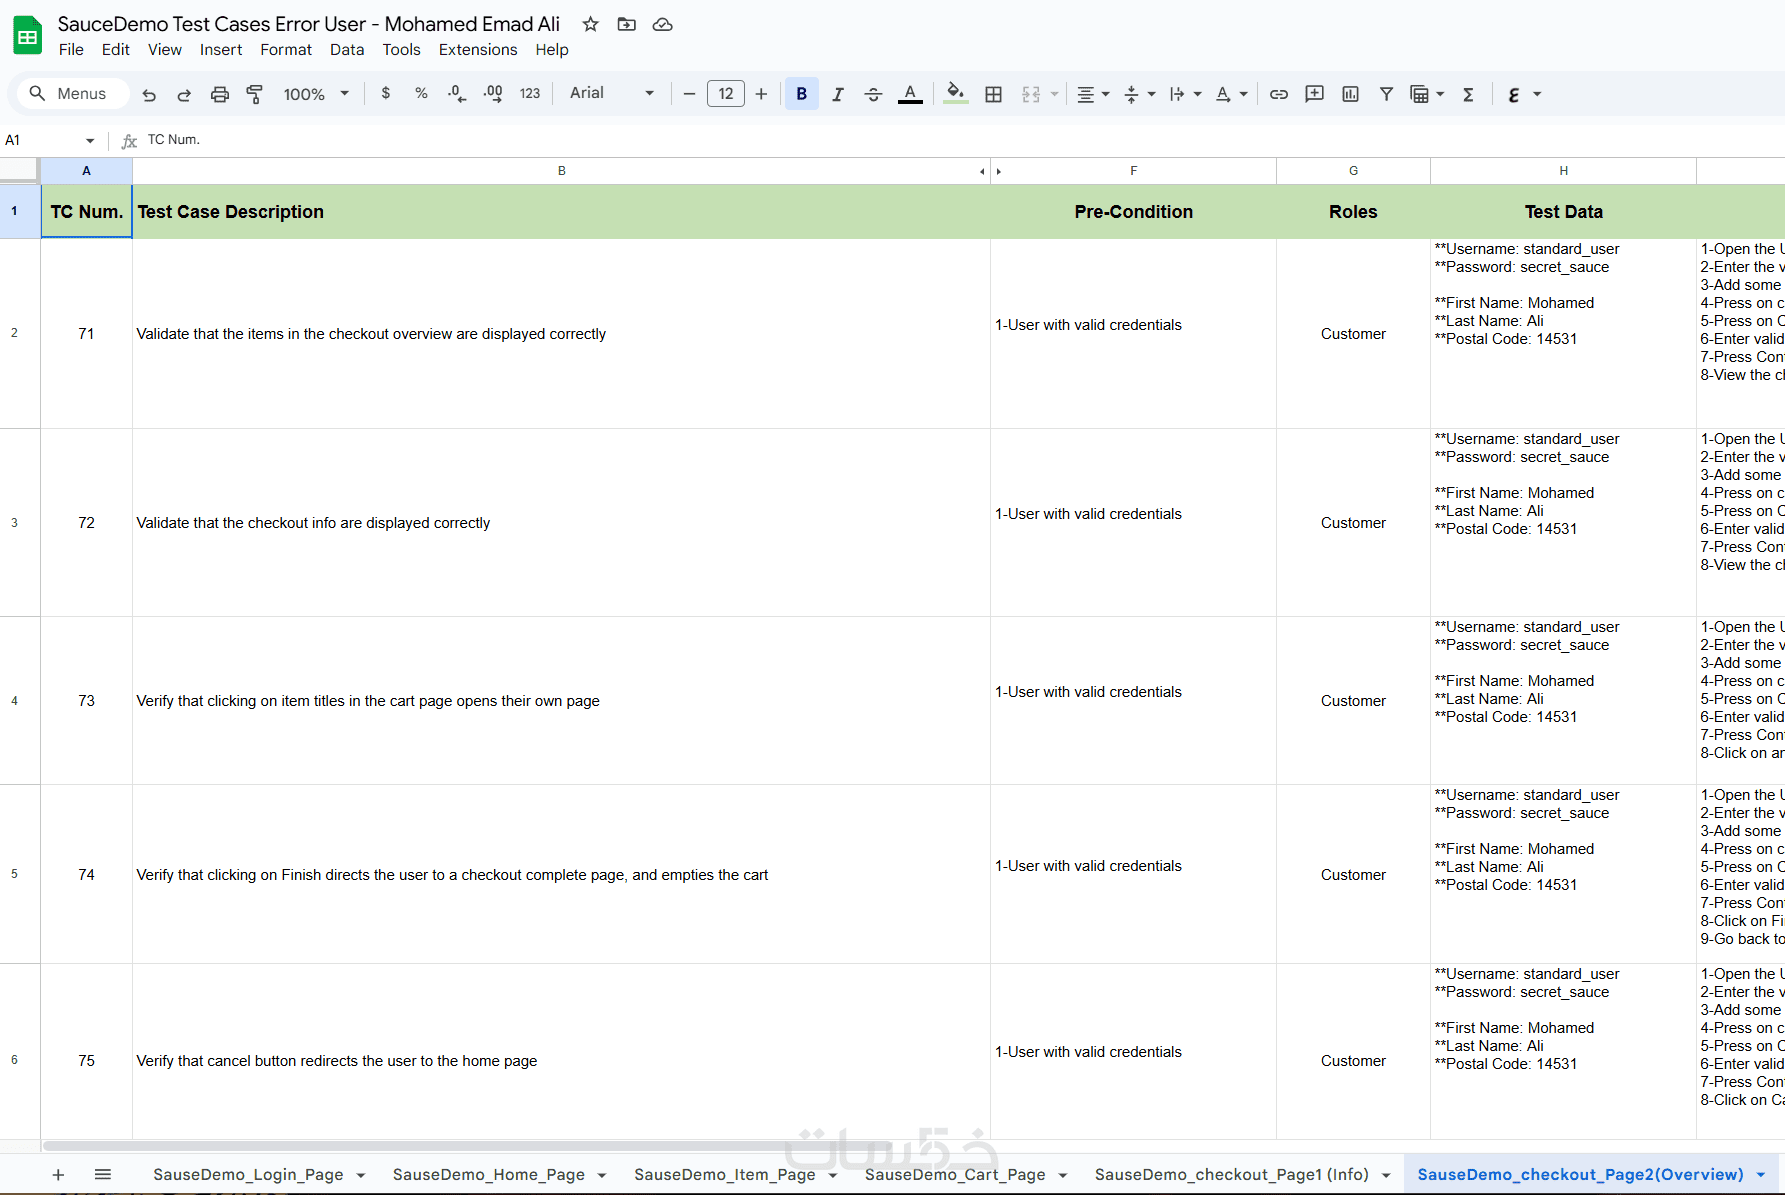This screenshot has width=1785, height=1195.
Task: Select the Test Case Description header cell
Action: click(561, 212)
